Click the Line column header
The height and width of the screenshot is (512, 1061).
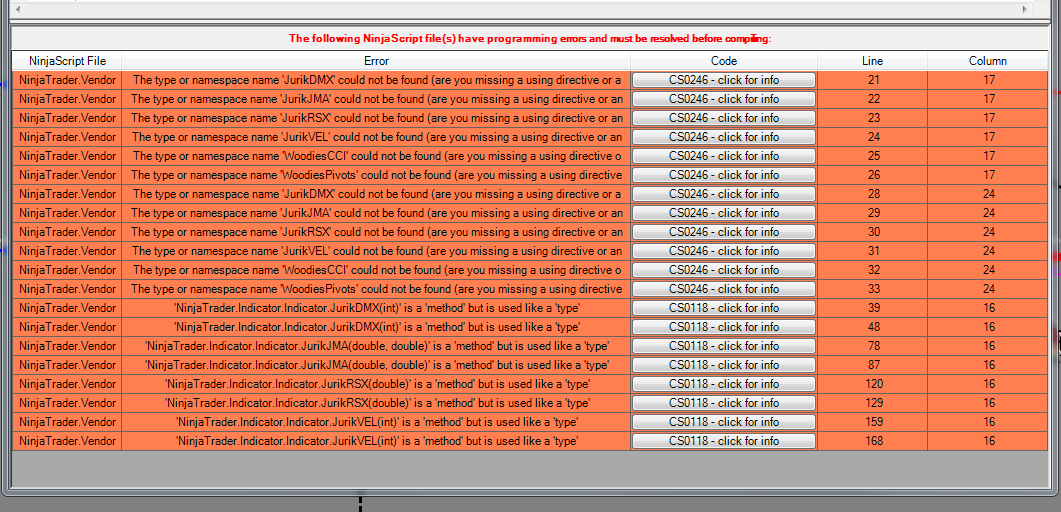[x=872, y=61]
